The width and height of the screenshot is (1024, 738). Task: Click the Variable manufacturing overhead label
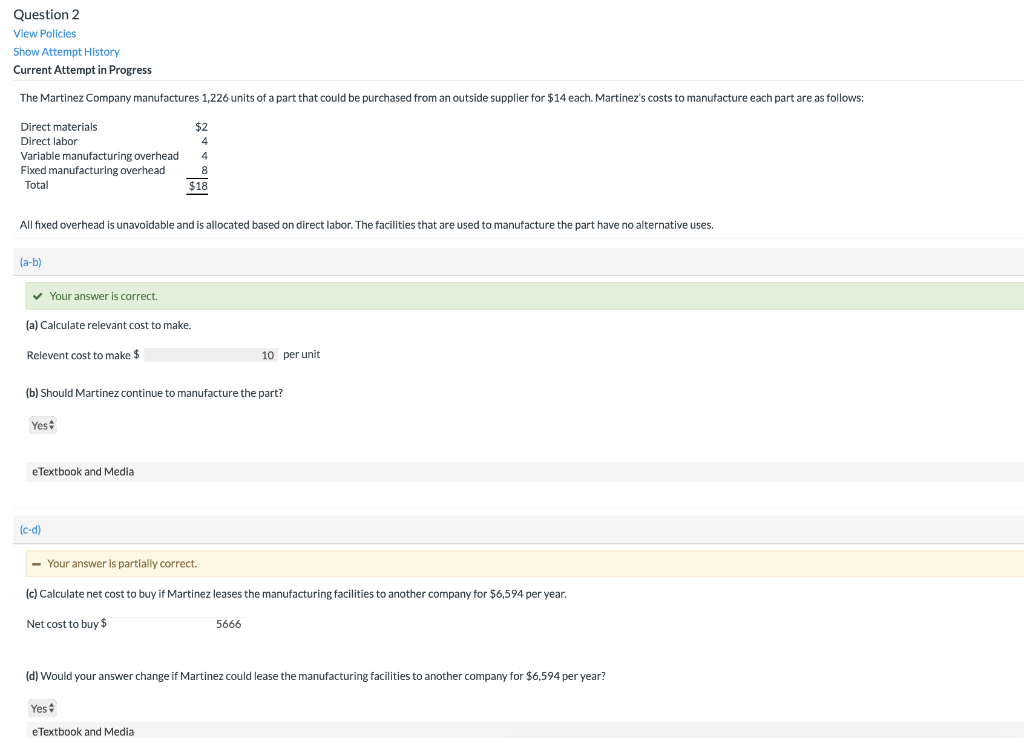click(x=100, y=156)
